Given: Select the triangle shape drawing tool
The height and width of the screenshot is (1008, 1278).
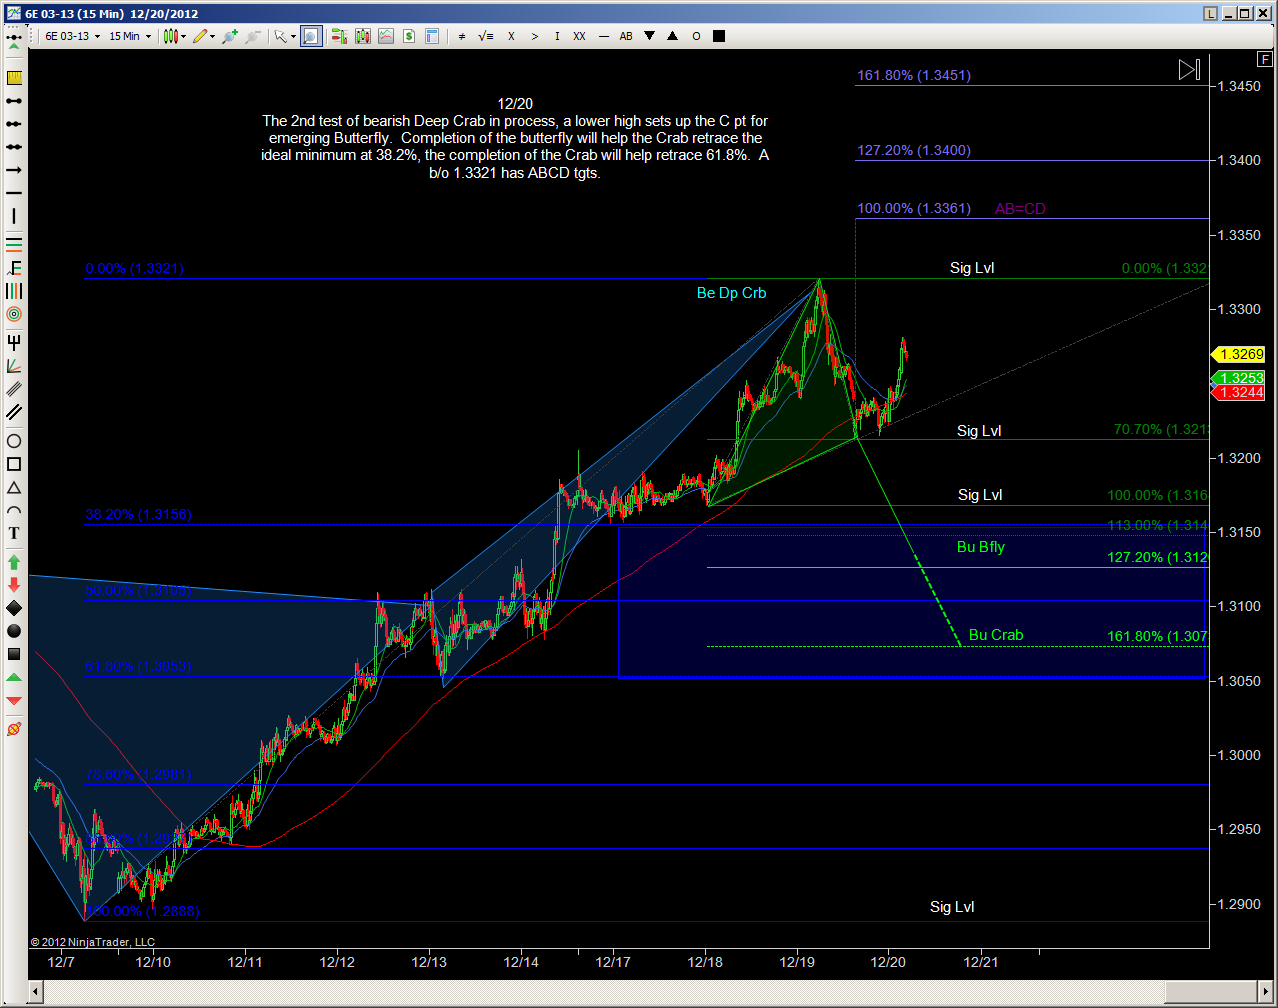Looking at the screenshot, I should tap(14, 488).
